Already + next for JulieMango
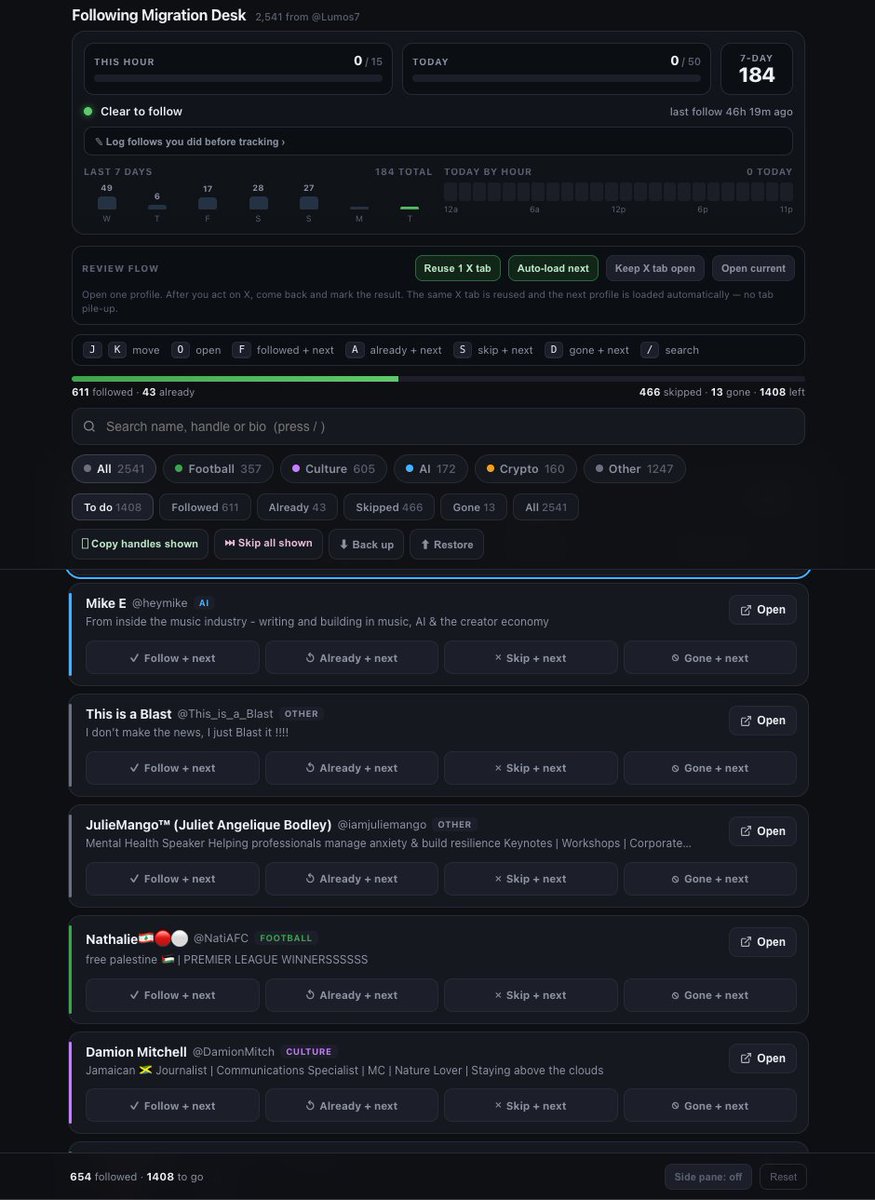The image size is (875, 1200). coord(351,879)
